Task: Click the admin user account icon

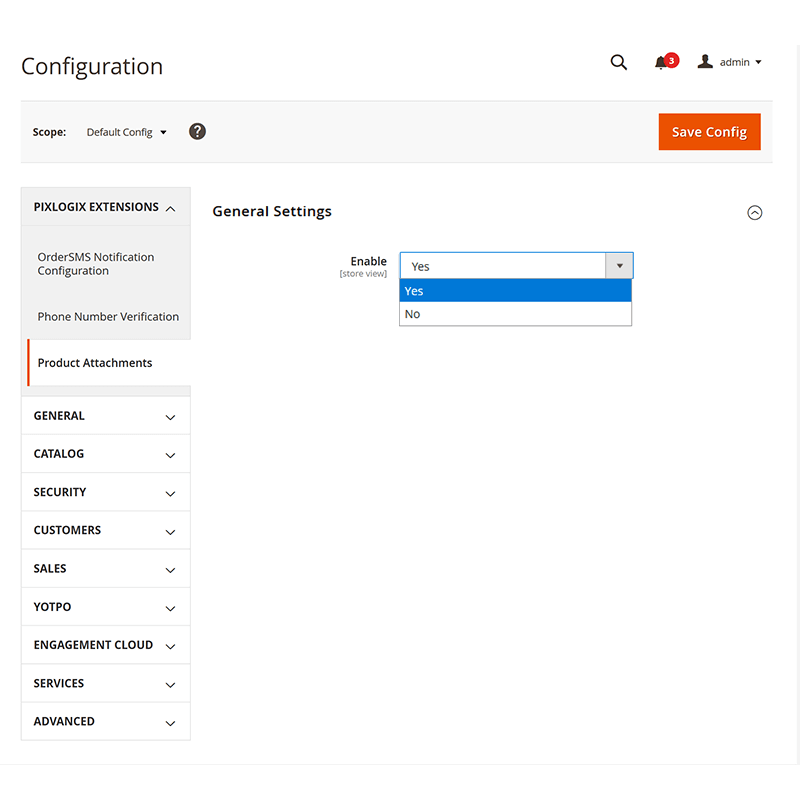Action: [x=705, y=61]
